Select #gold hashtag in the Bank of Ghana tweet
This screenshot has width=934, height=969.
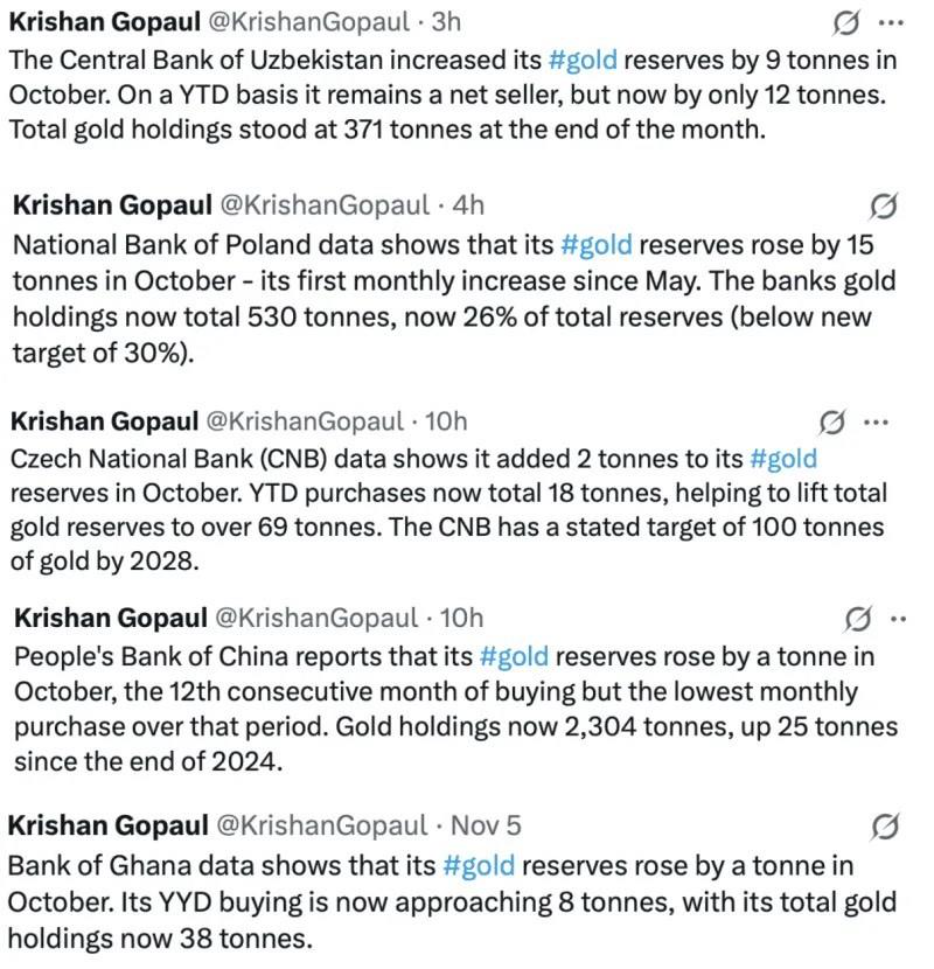pyautogui.click(x=477, y=864)
